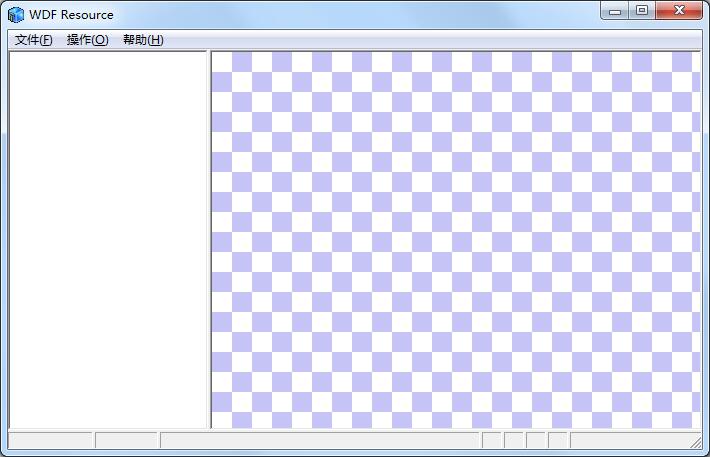Screen dimensions: 710x457
Task: Maximize the WDF Resource window
Action: 641,11
